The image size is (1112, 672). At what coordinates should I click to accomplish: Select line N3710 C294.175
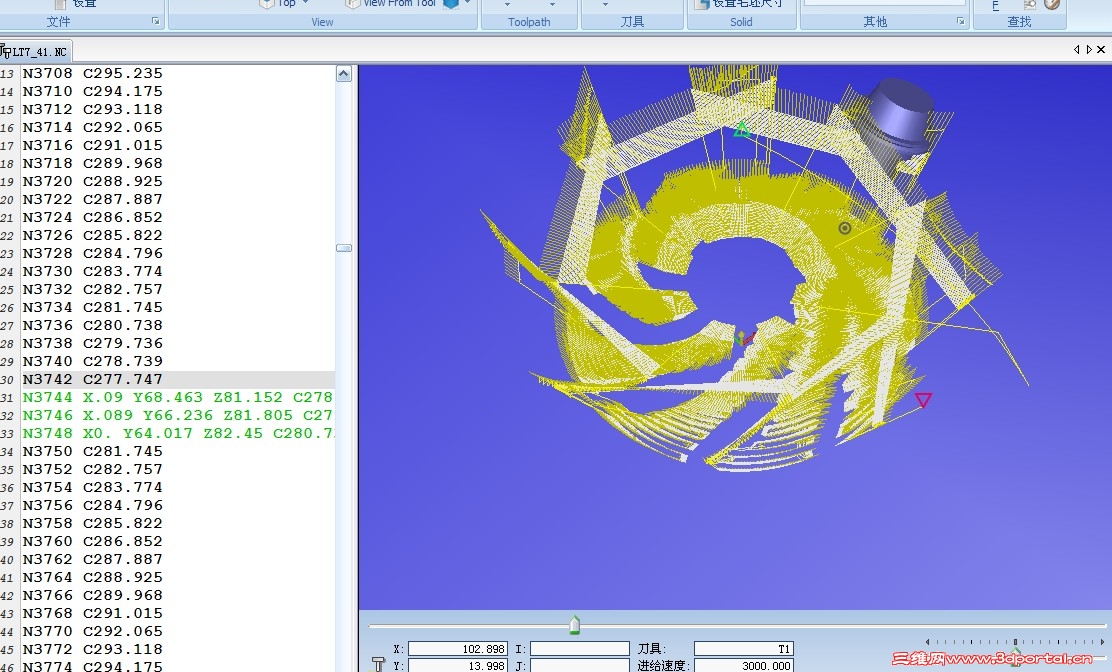click(x=92, y=91)
